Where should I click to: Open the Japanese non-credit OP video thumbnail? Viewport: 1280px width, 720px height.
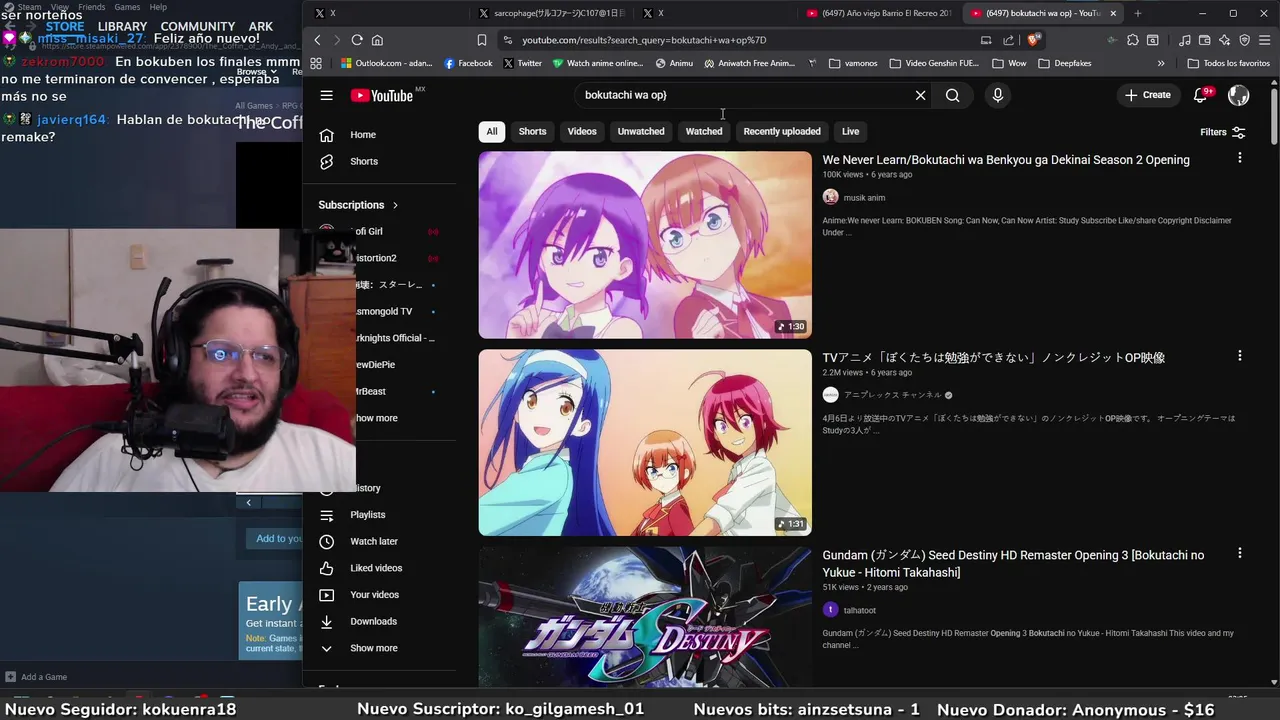click(645, 442)
